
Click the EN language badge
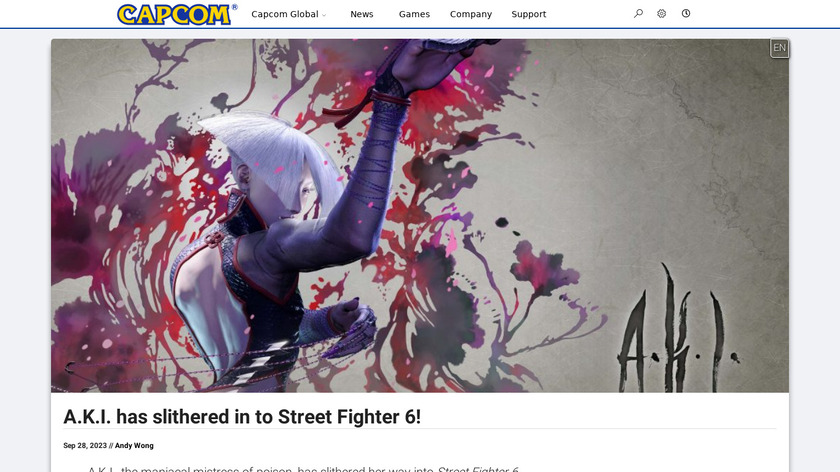tap(779, 48)
